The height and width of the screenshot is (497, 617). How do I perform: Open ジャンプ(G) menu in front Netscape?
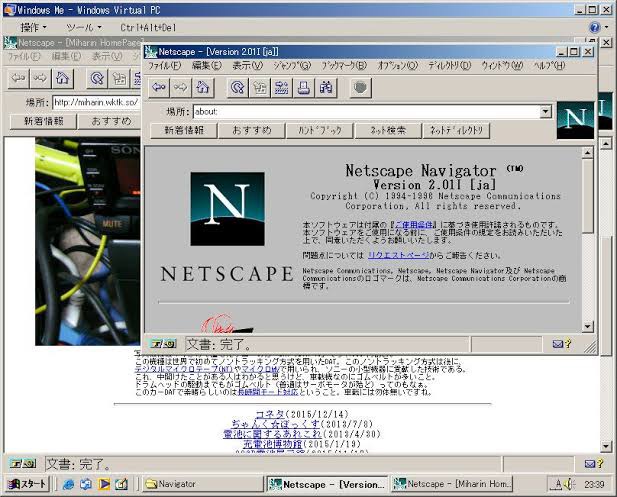pos(292,65)
